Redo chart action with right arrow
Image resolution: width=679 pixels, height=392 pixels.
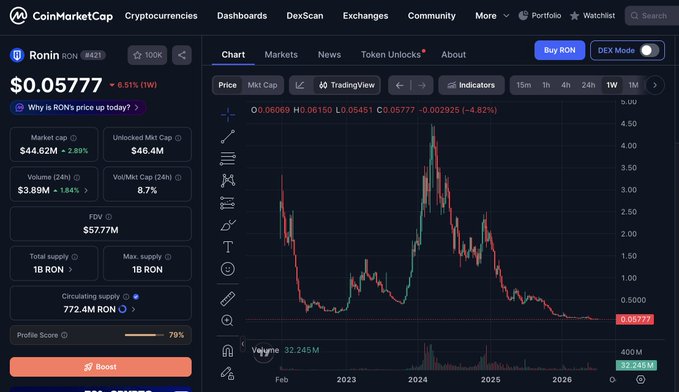point(422,85)
